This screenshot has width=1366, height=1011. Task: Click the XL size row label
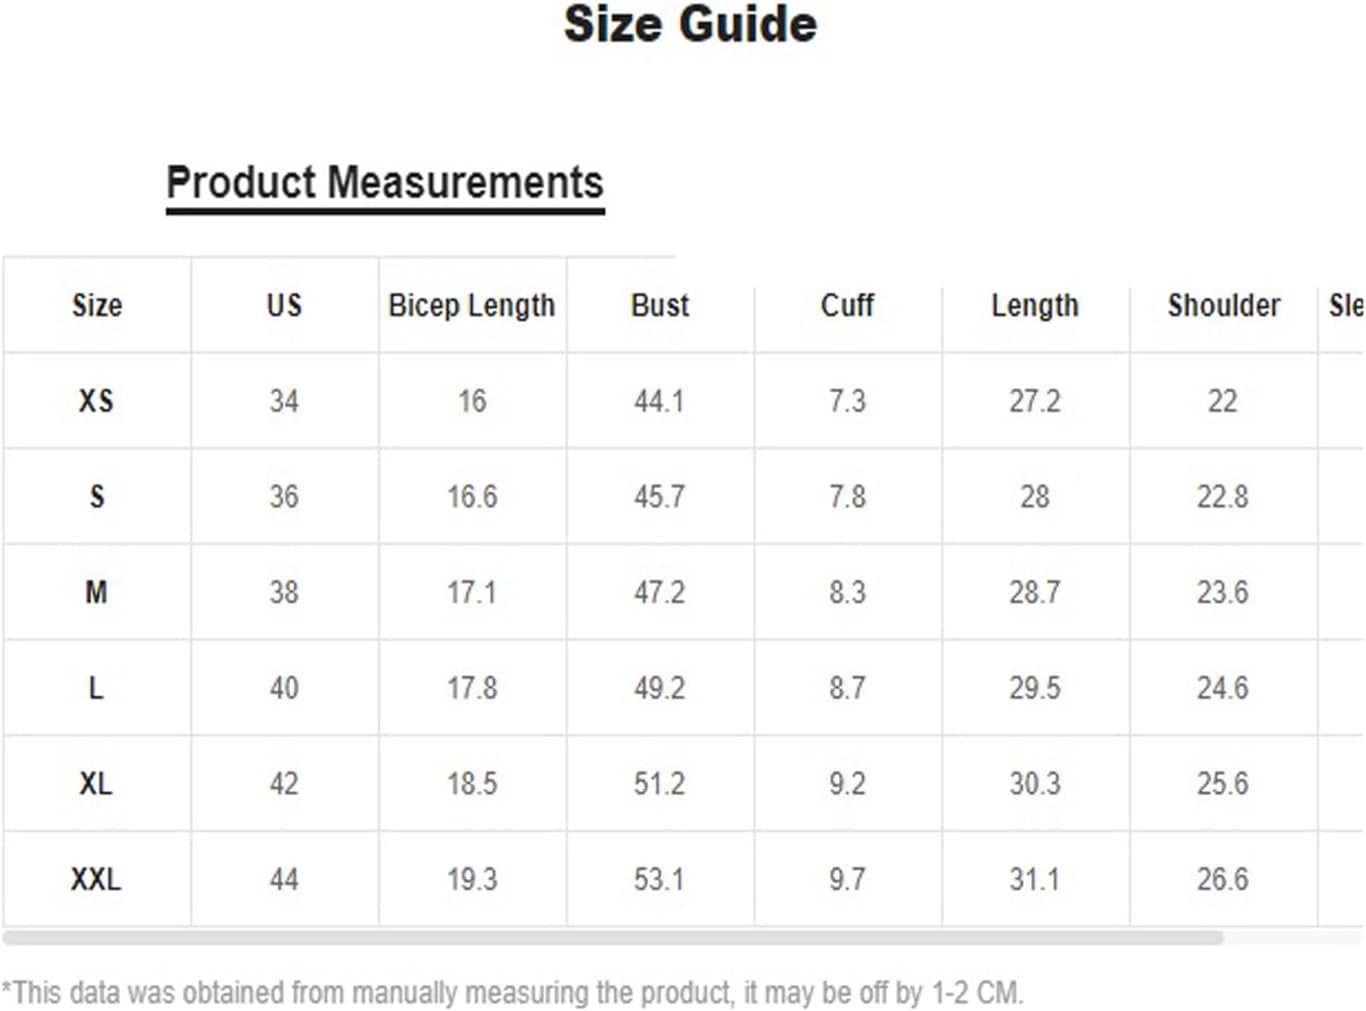tap(96, 783)
